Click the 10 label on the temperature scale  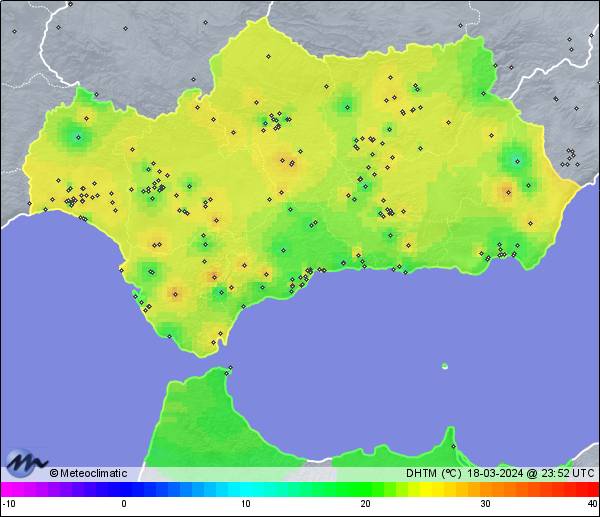tap(245, 503)
